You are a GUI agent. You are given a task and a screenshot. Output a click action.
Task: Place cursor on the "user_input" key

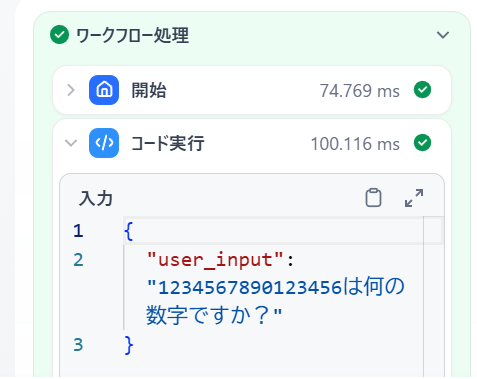(x=215, y=260)
